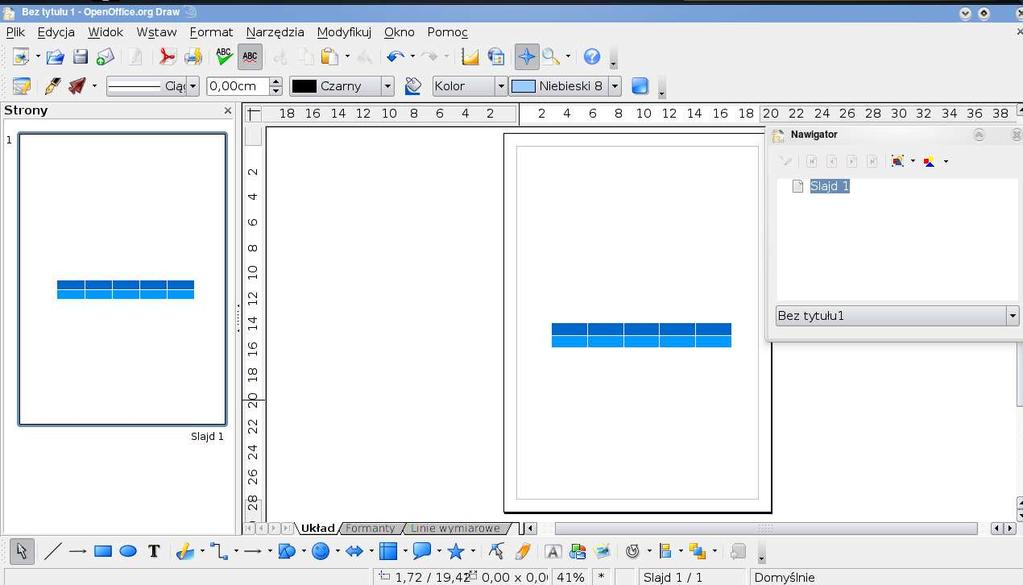
Task: Print the file with the printer icon
Action: [193, 57]
